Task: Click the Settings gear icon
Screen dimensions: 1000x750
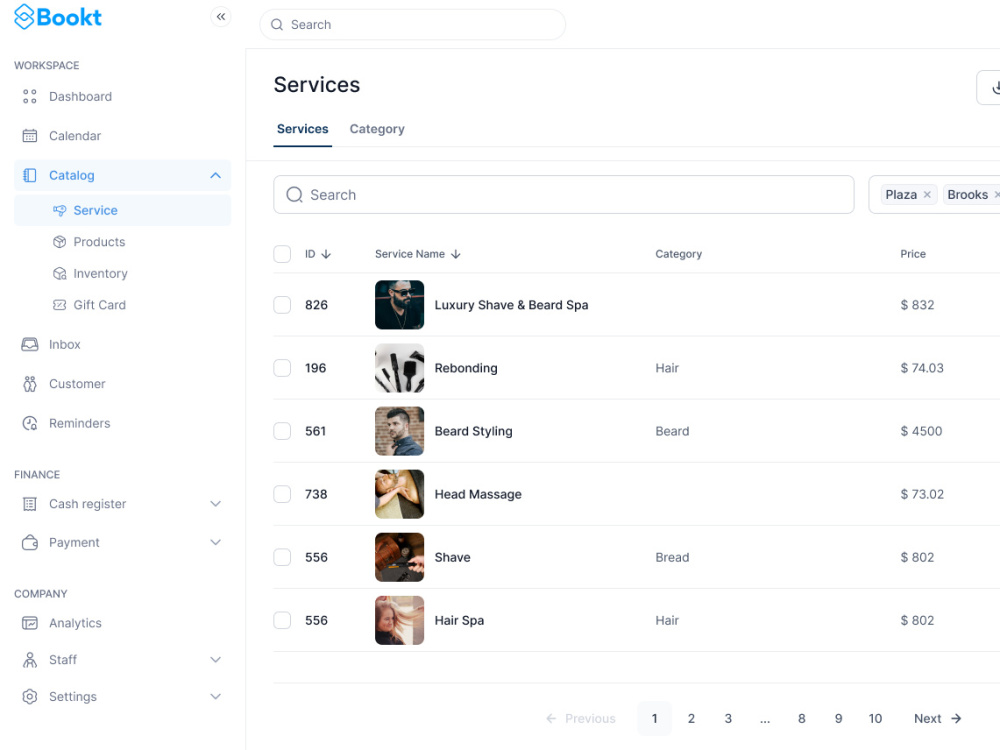Action: point(29,696)
